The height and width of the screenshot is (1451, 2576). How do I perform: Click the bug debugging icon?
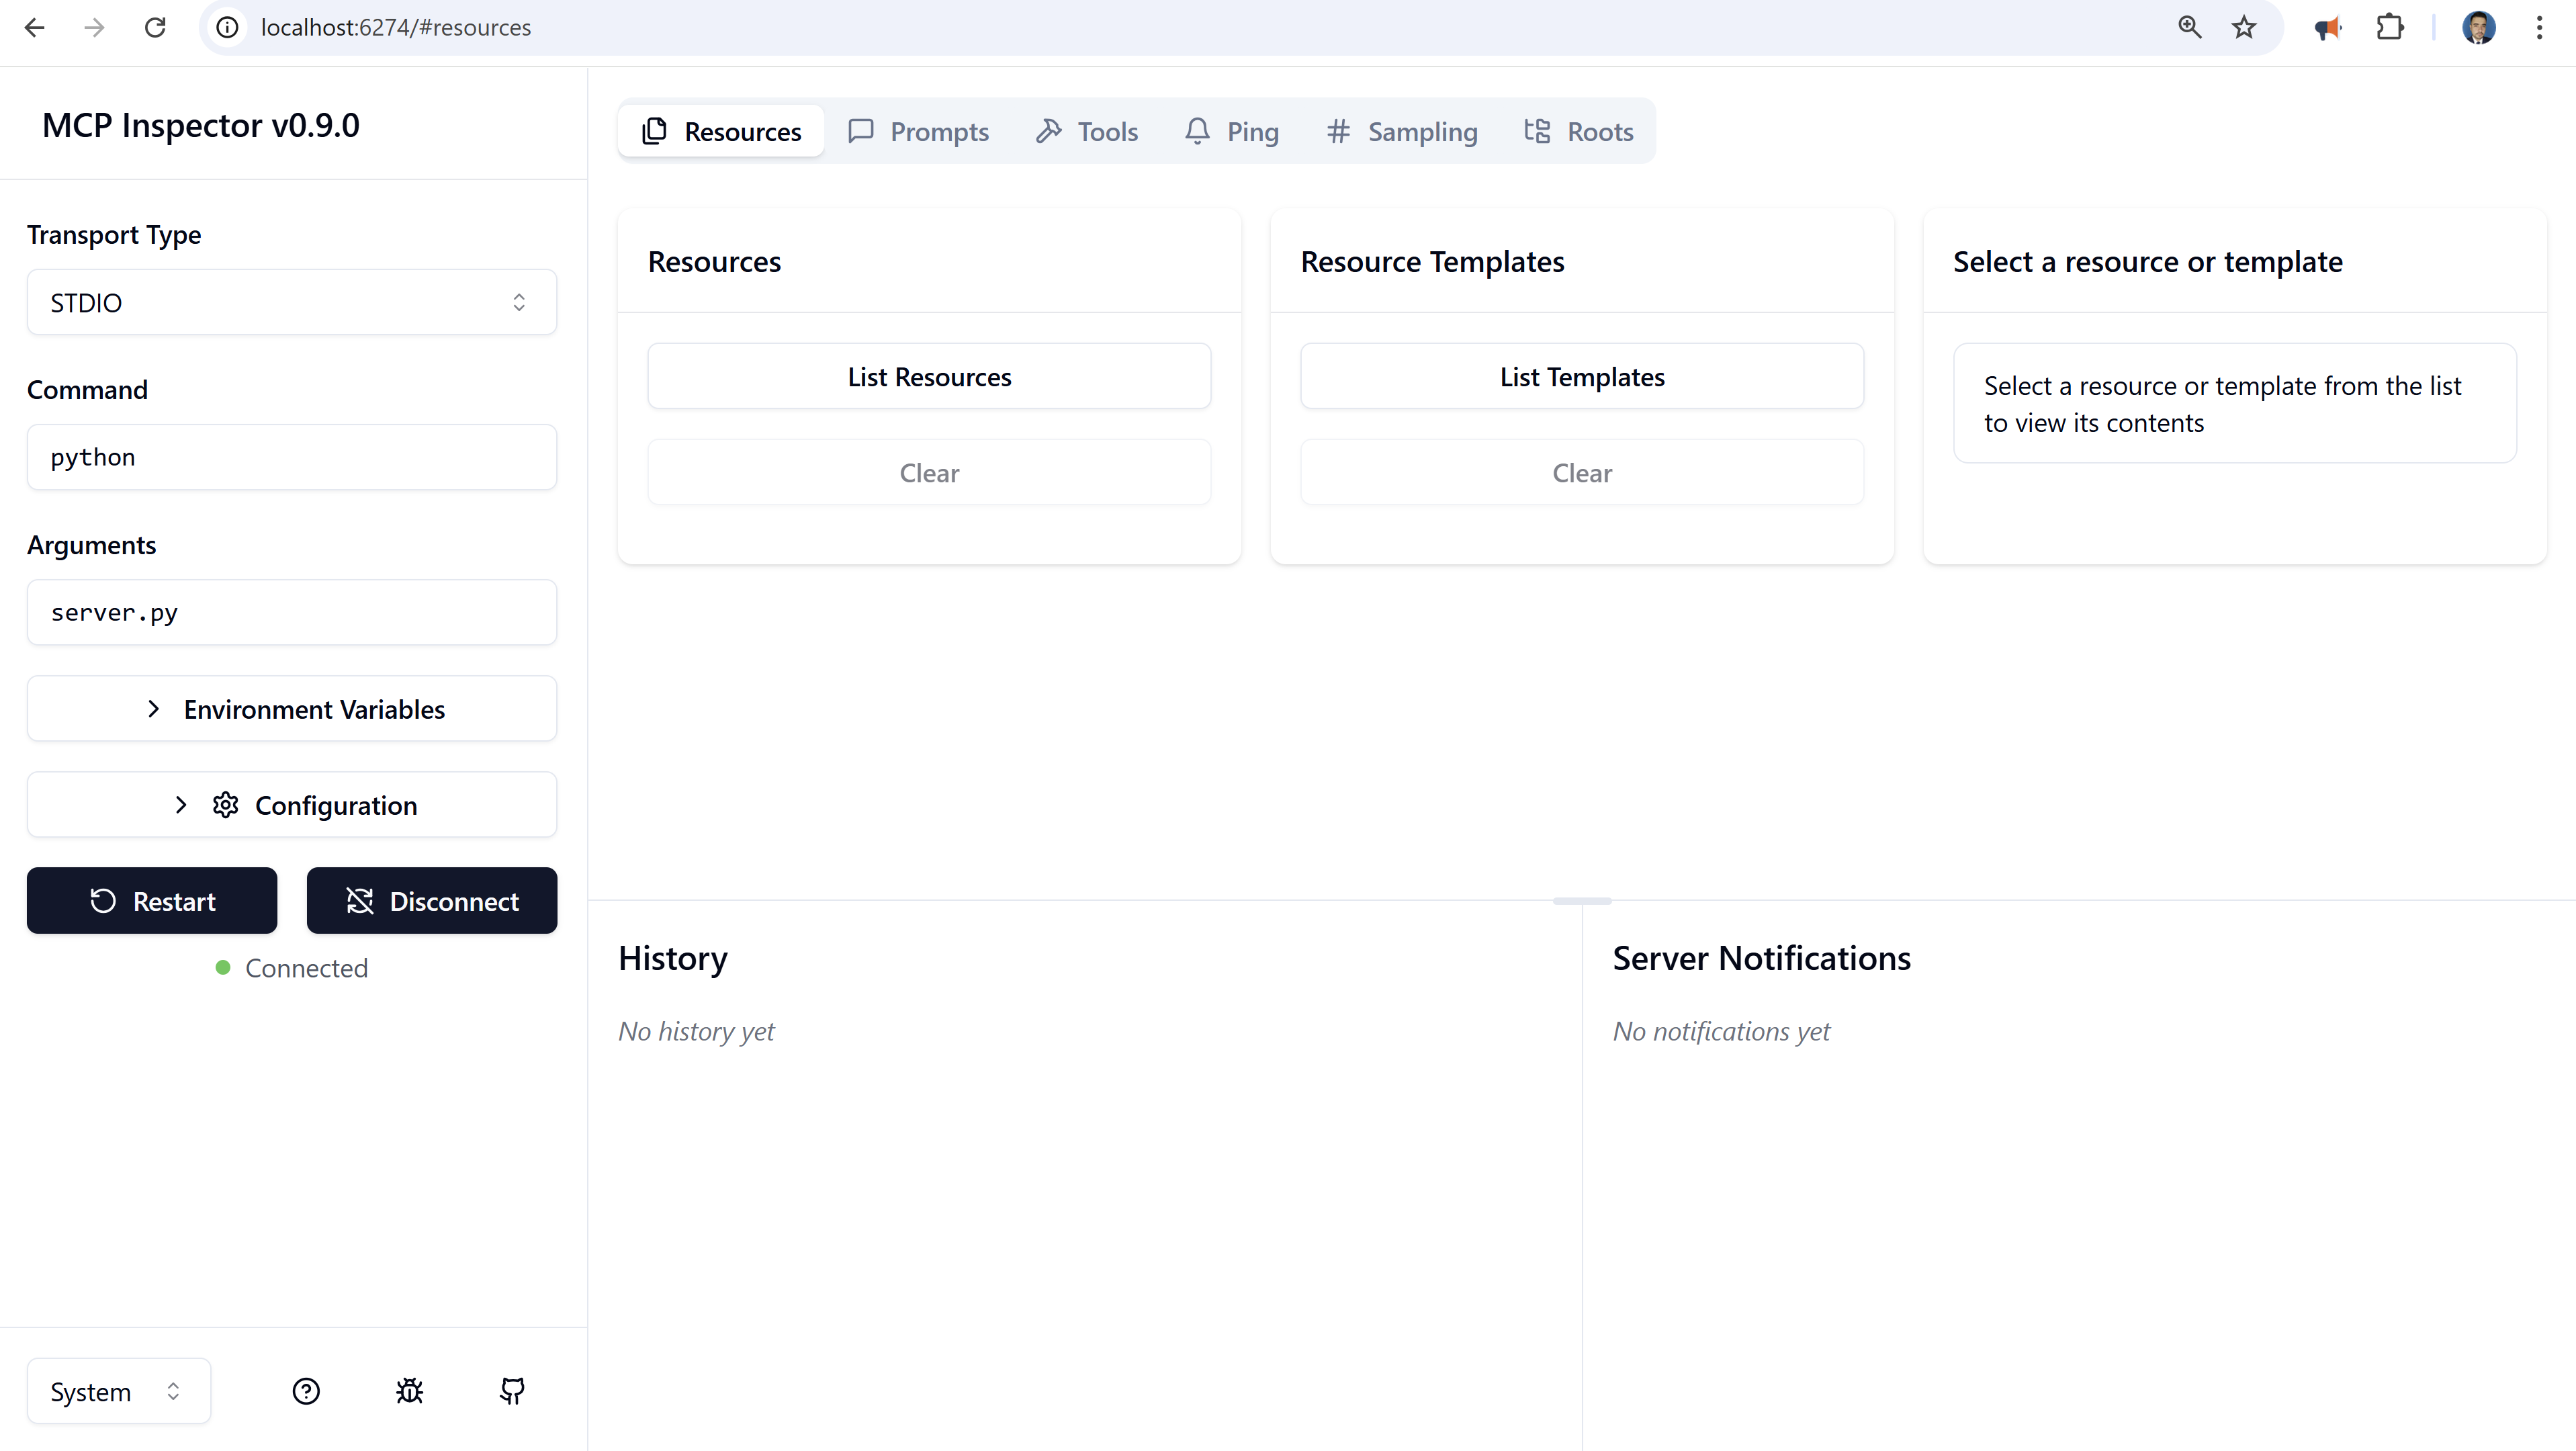point(409,1391)
